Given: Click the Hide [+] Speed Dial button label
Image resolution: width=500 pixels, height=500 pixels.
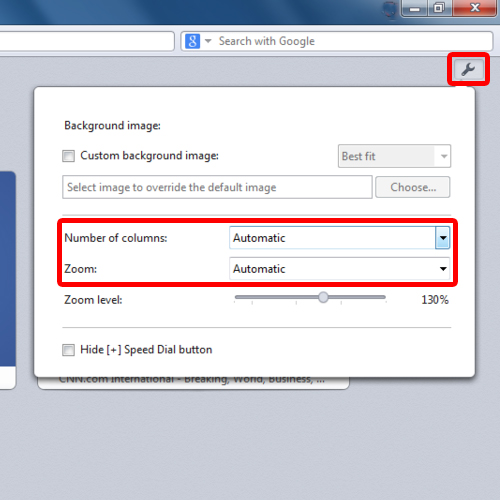Looking at the screenshot, I should [x=146, y=350].
